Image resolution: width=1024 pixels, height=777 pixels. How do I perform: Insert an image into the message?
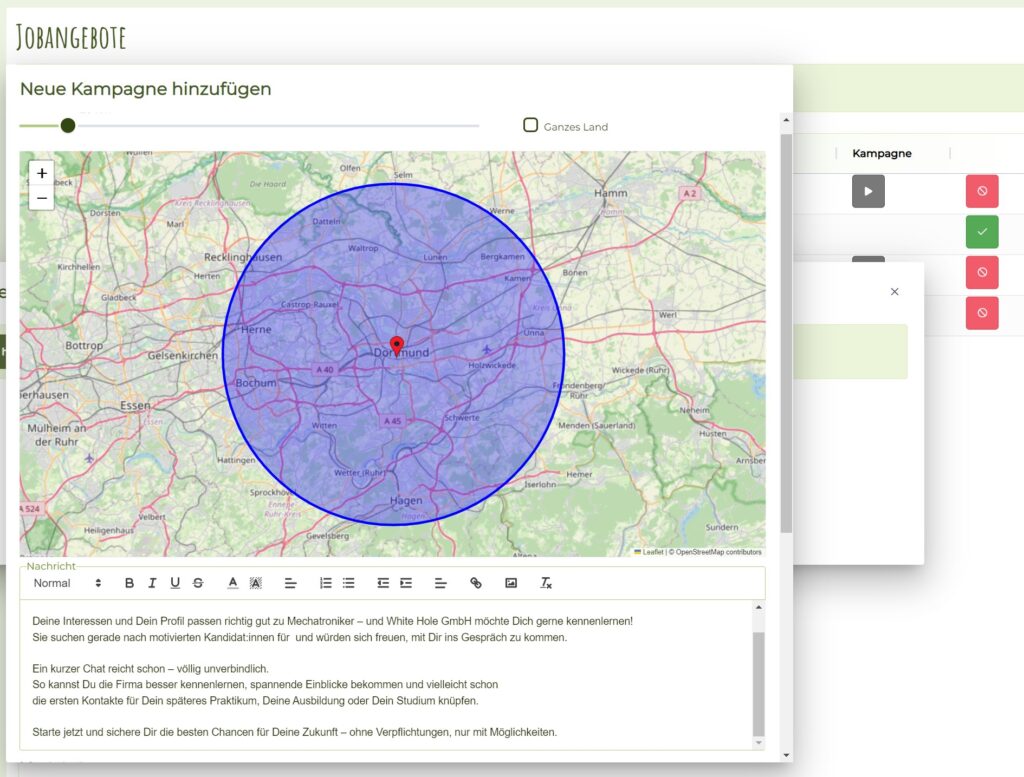(x=511, y=583)
